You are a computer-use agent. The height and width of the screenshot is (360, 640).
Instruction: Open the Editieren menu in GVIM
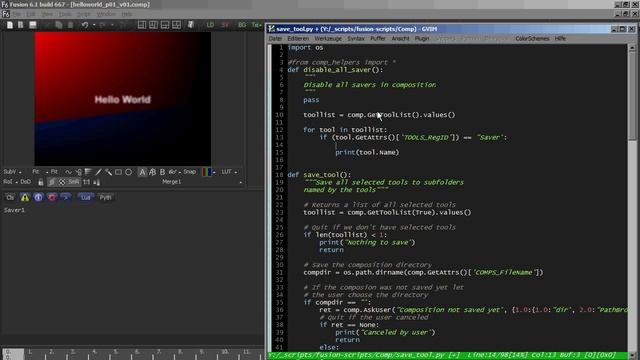tap(298, 38)
